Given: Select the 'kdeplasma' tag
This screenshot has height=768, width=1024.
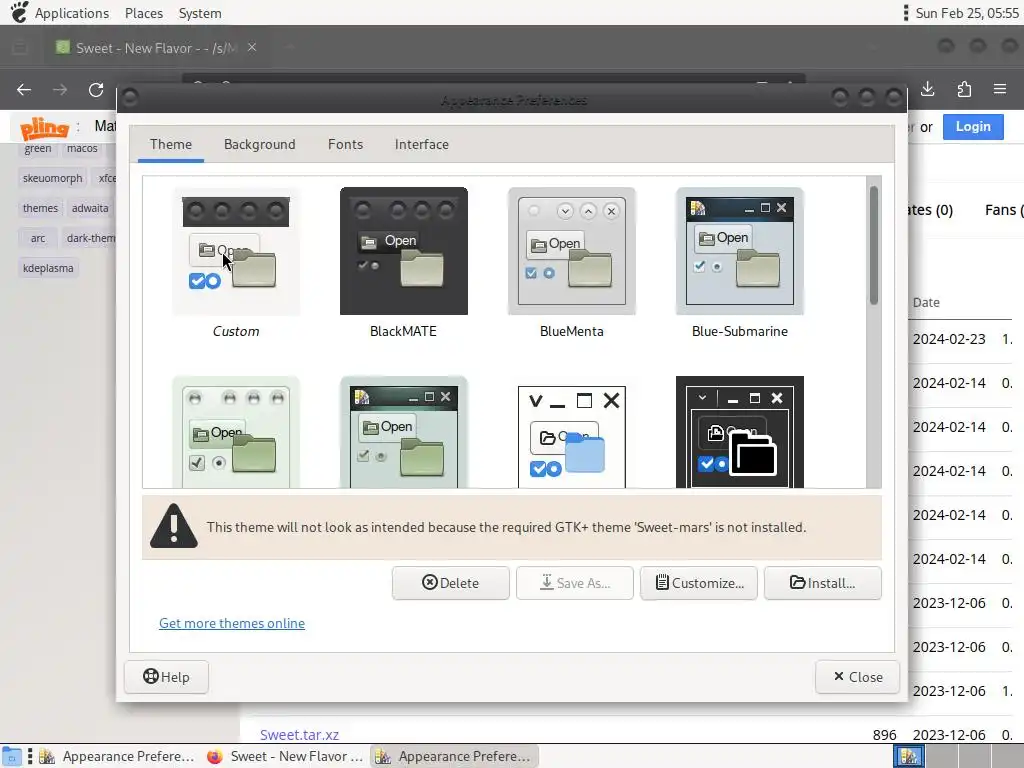Looking at the screenshot, I should point(48,268).
